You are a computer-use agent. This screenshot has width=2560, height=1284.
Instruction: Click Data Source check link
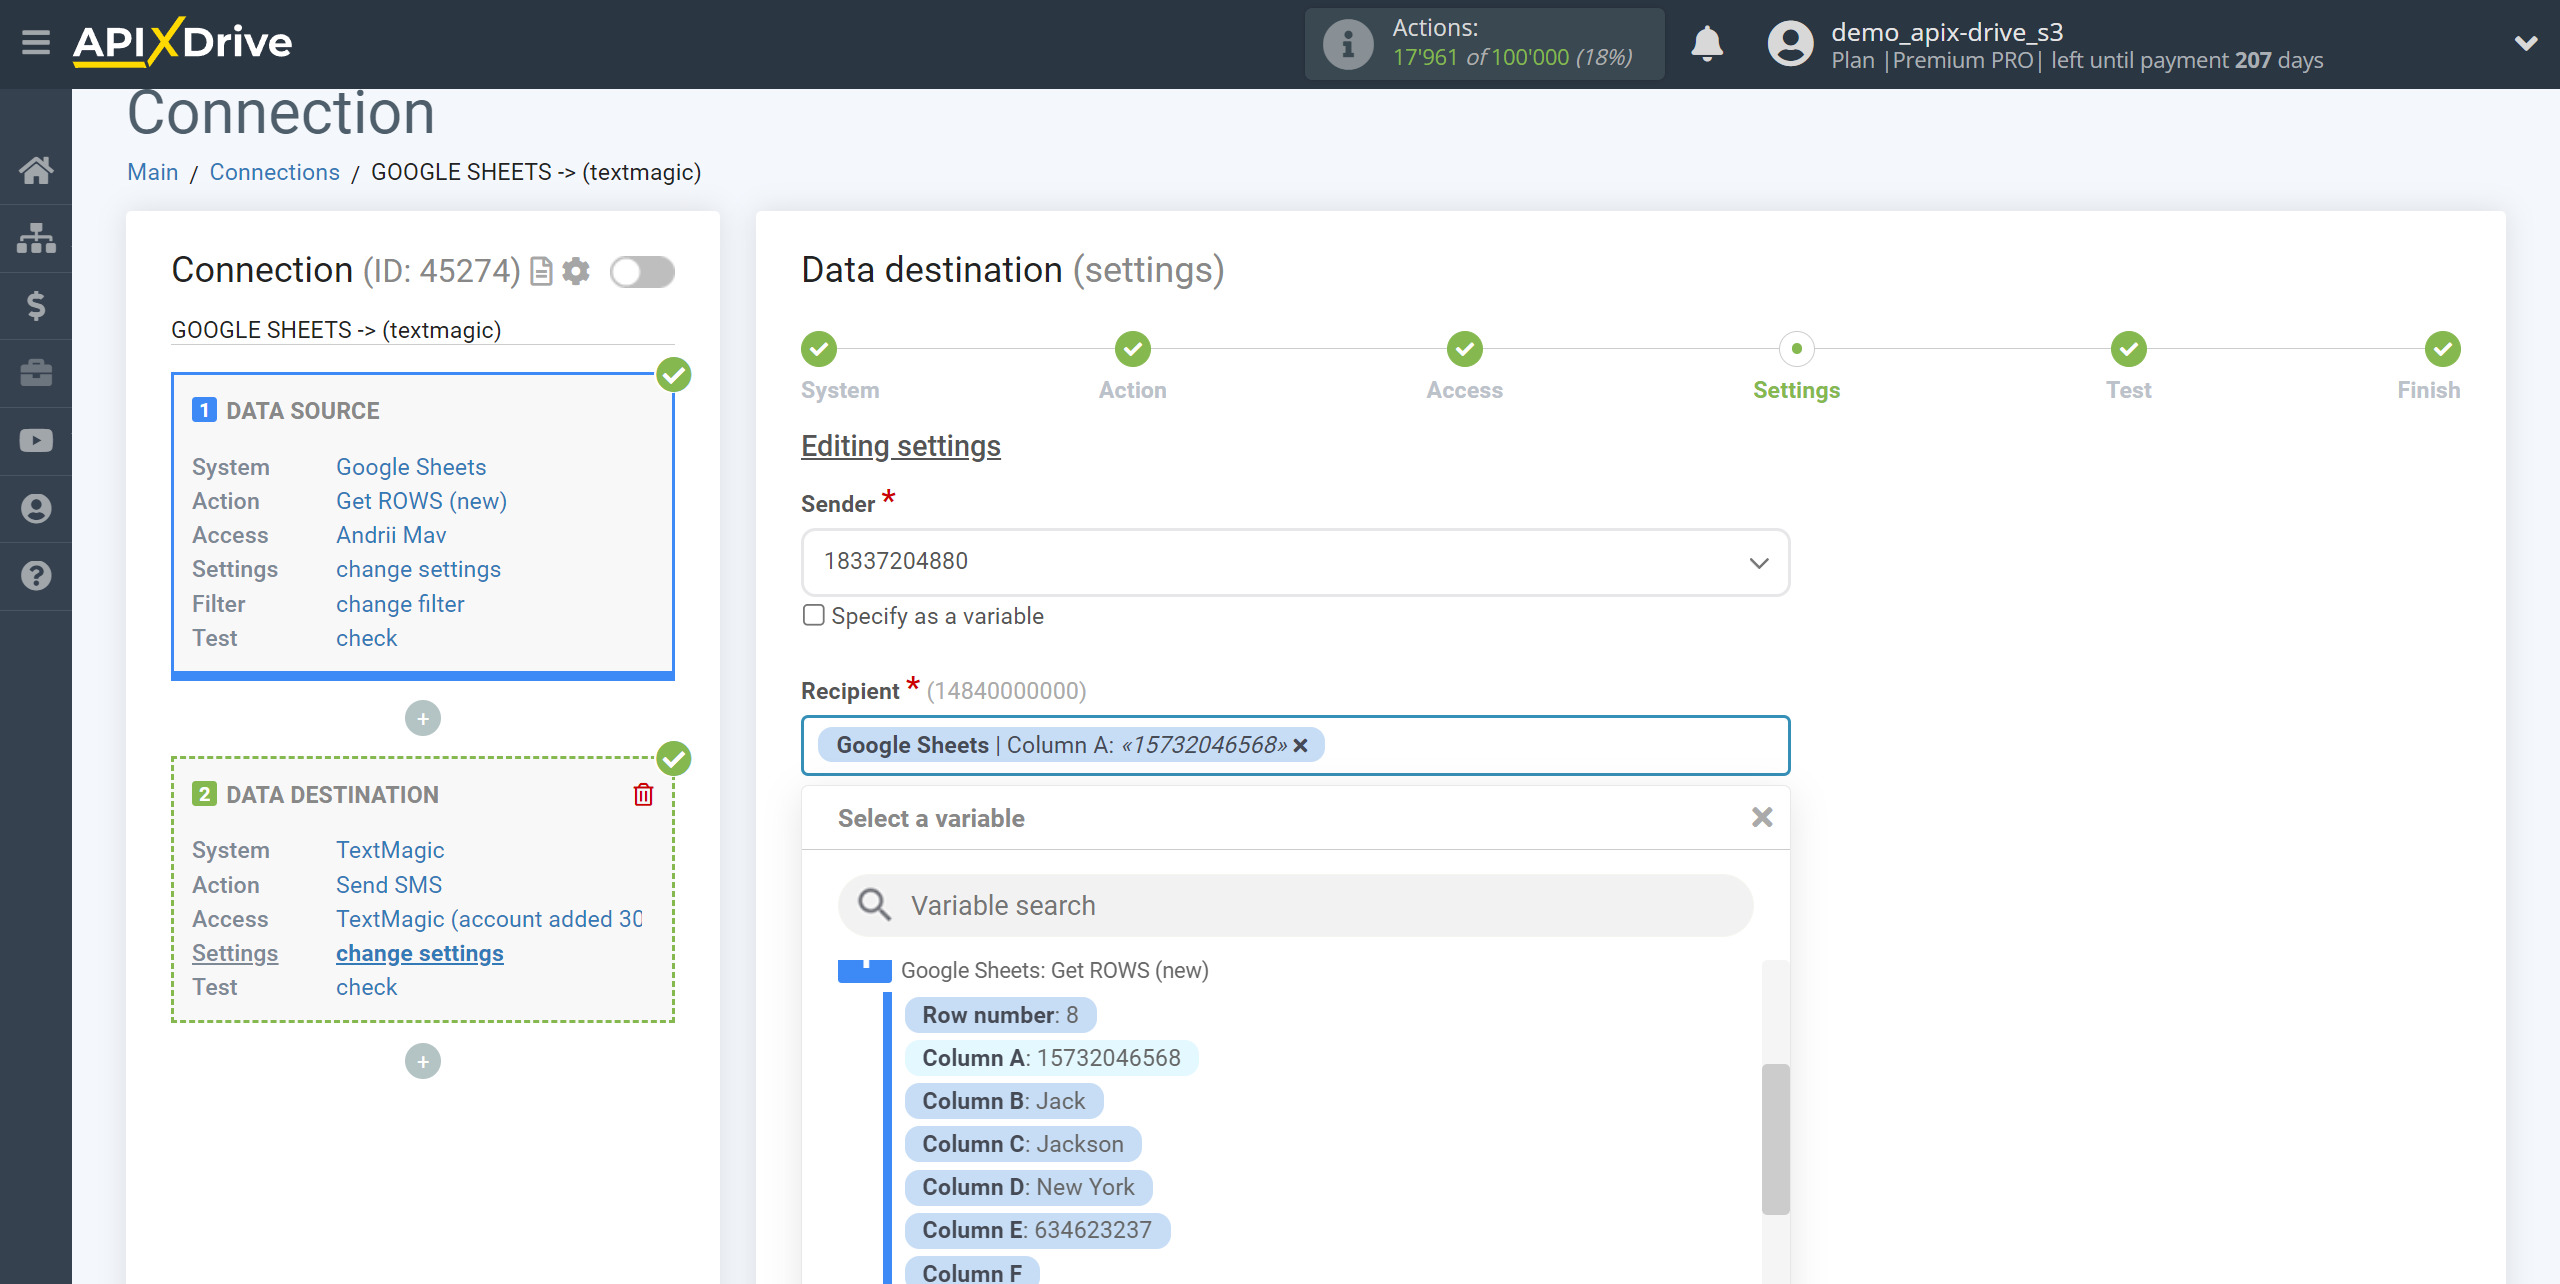point(366,638)
